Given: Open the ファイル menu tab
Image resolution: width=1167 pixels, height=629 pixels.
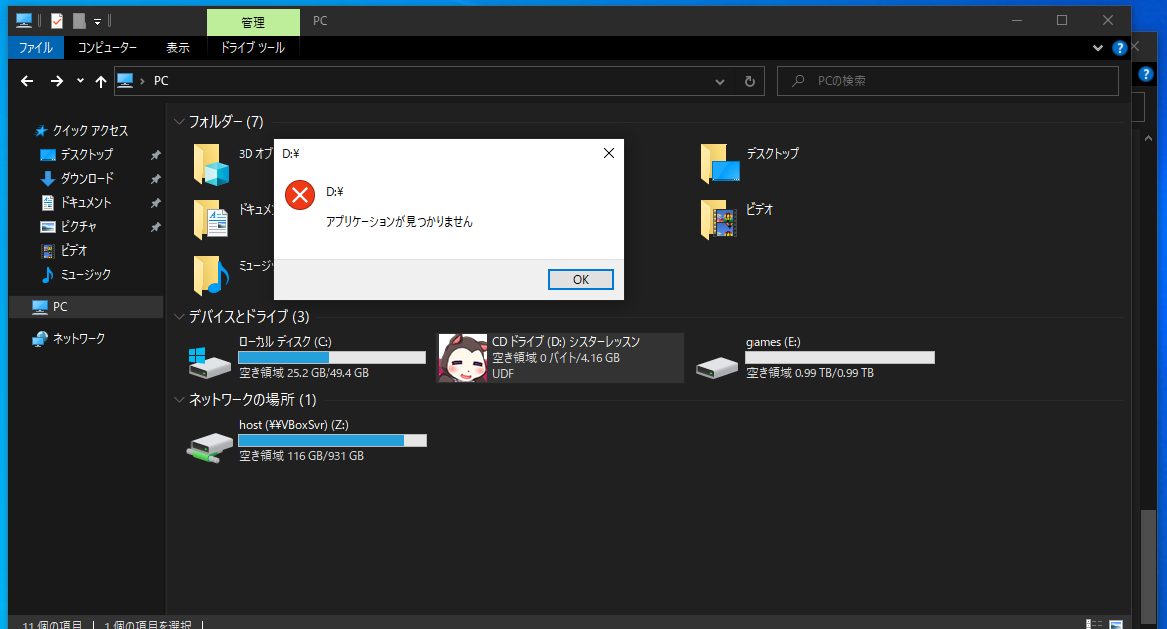Looking at the screenshot, I should pyautogui.click(x=36, y=47).
